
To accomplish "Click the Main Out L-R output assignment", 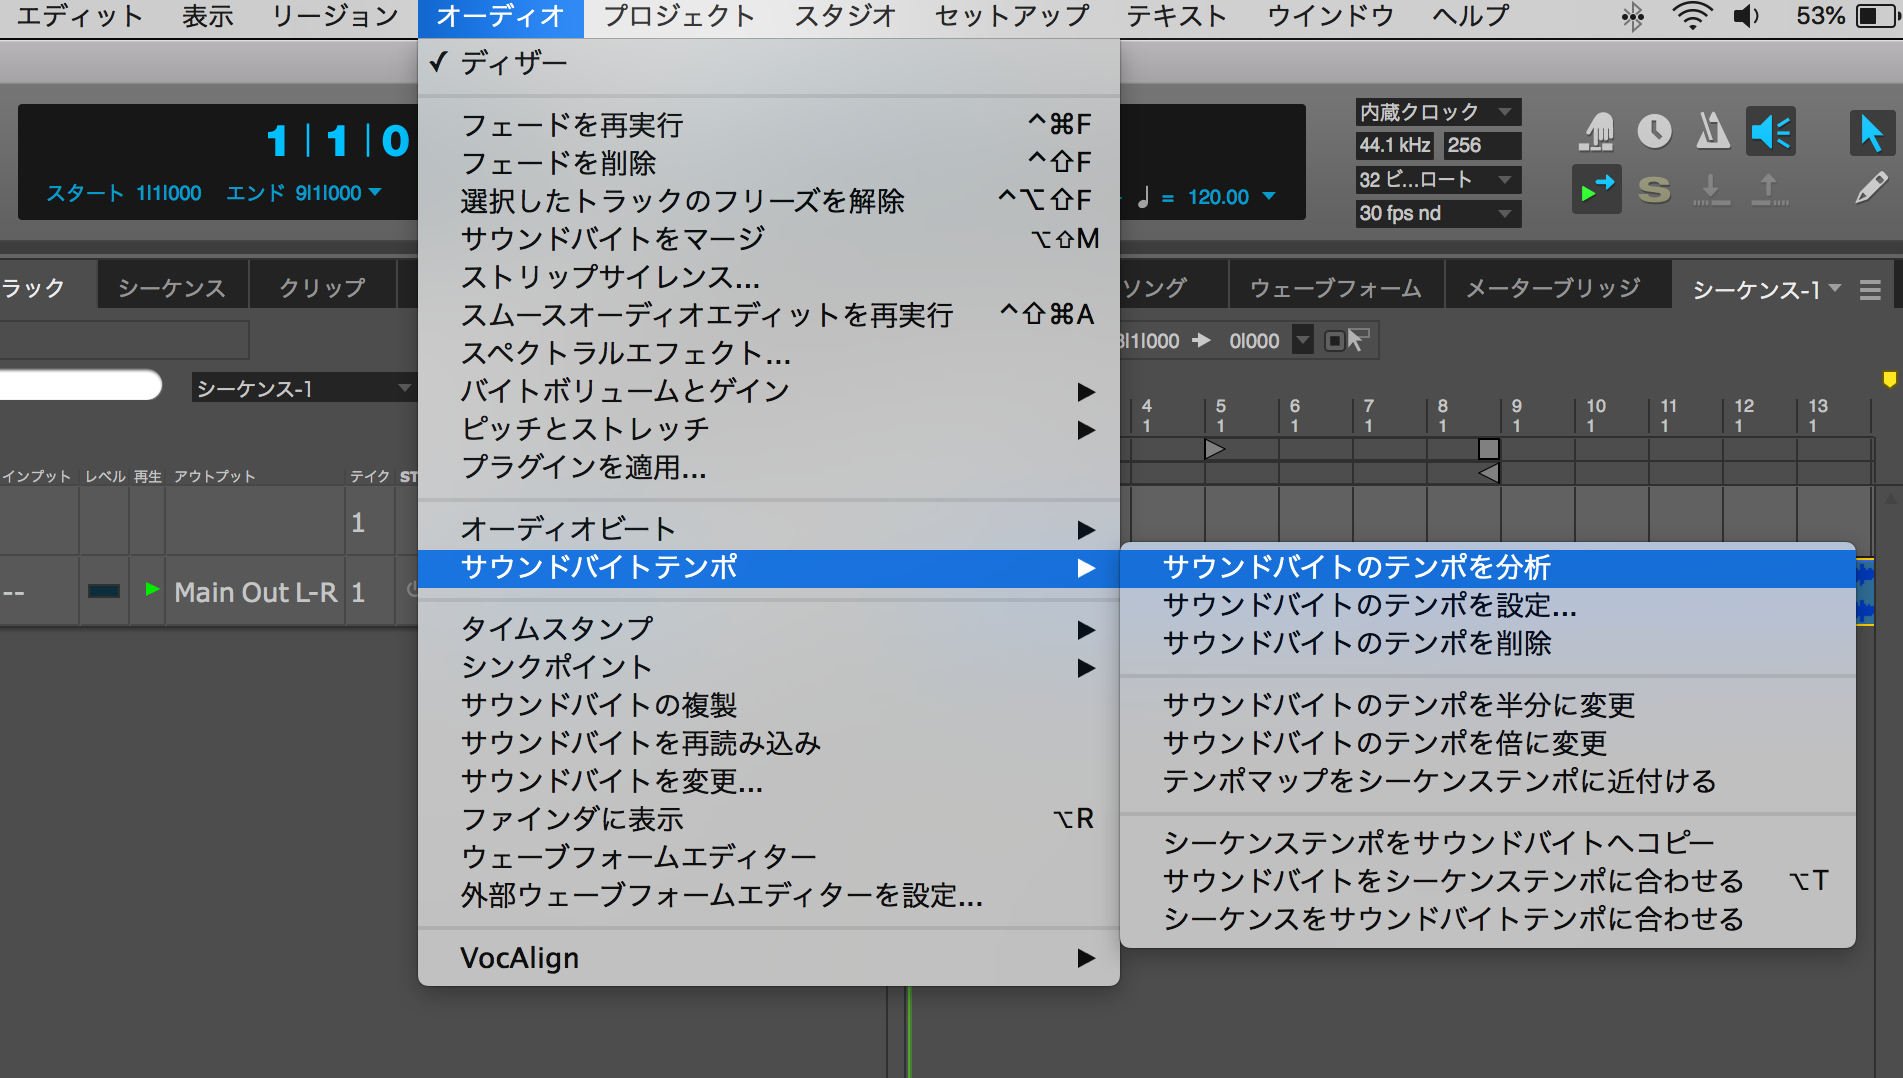I will click(x=255, y=592).
